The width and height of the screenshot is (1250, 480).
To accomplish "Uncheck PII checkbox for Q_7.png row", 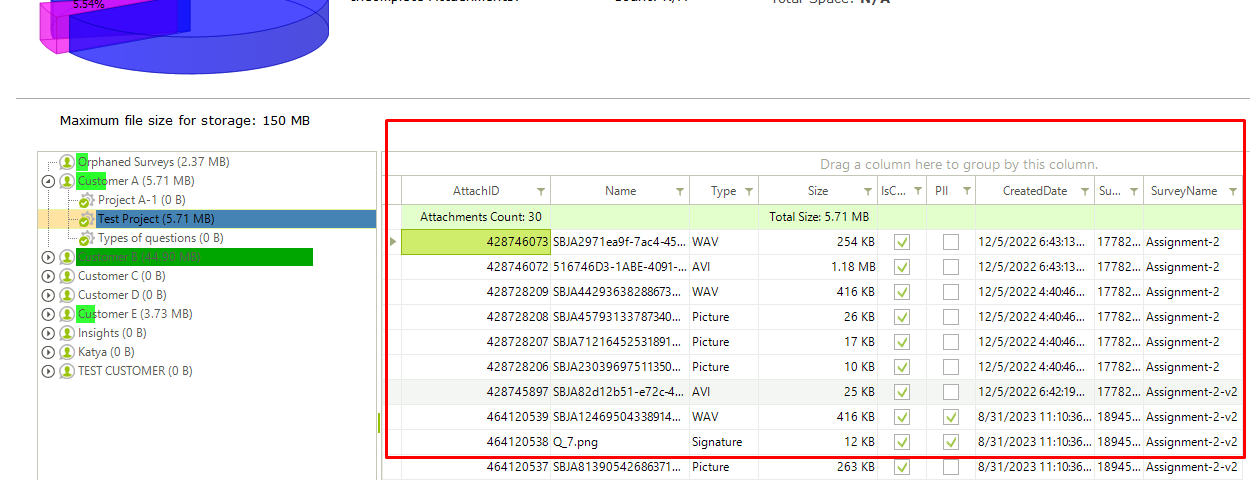I will point(951,442).
